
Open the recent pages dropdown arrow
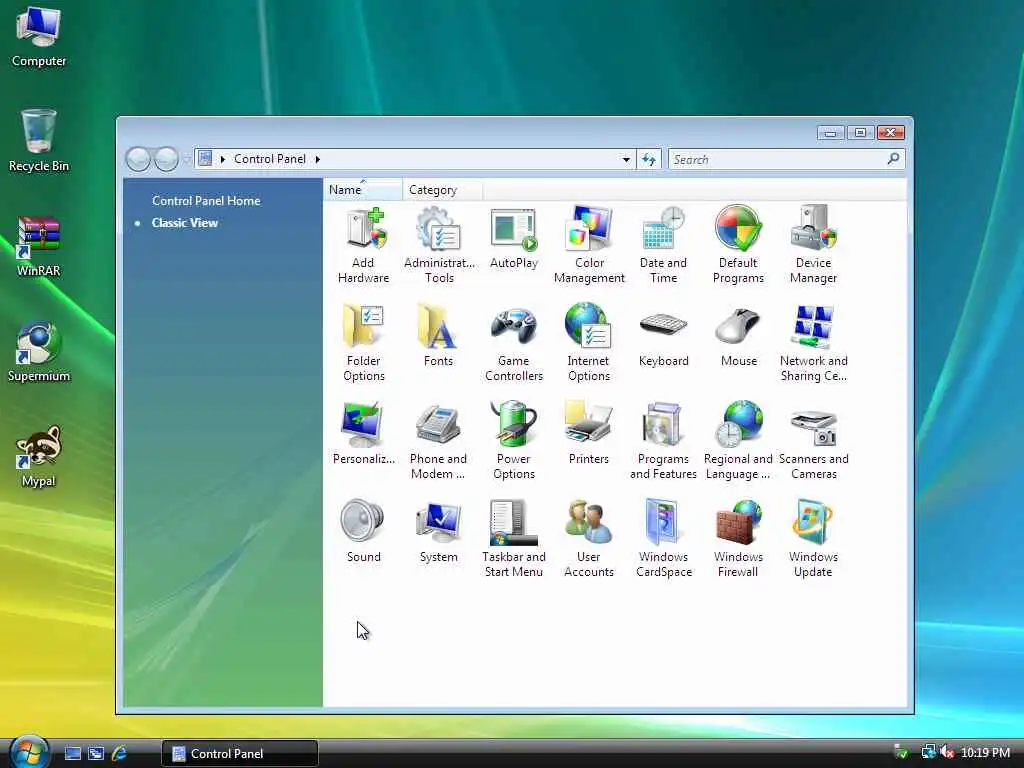[186, 159]
